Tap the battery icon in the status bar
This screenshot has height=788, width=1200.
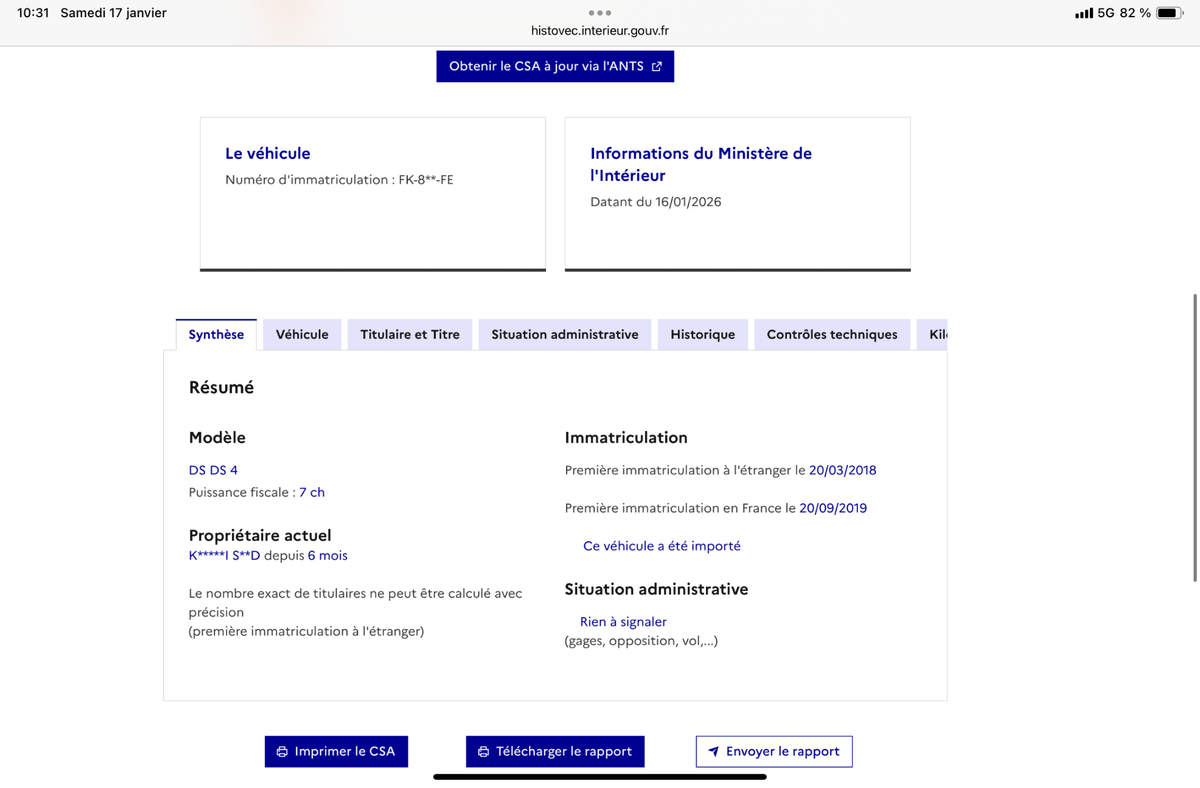point(1171,13)
